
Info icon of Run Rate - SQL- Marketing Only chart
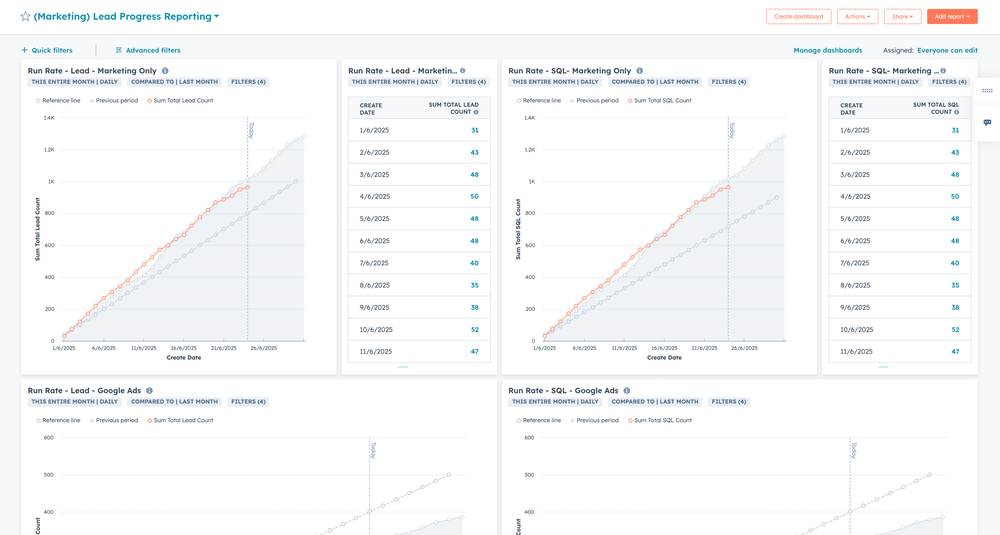point(640,71)
